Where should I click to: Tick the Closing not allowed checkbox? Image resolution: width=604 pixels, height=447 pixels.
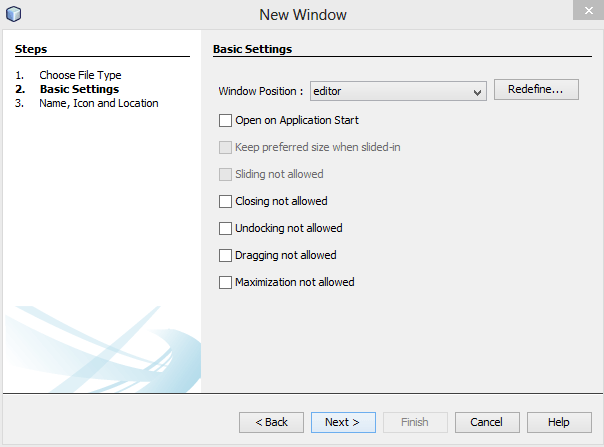click(x=225, y=201)
